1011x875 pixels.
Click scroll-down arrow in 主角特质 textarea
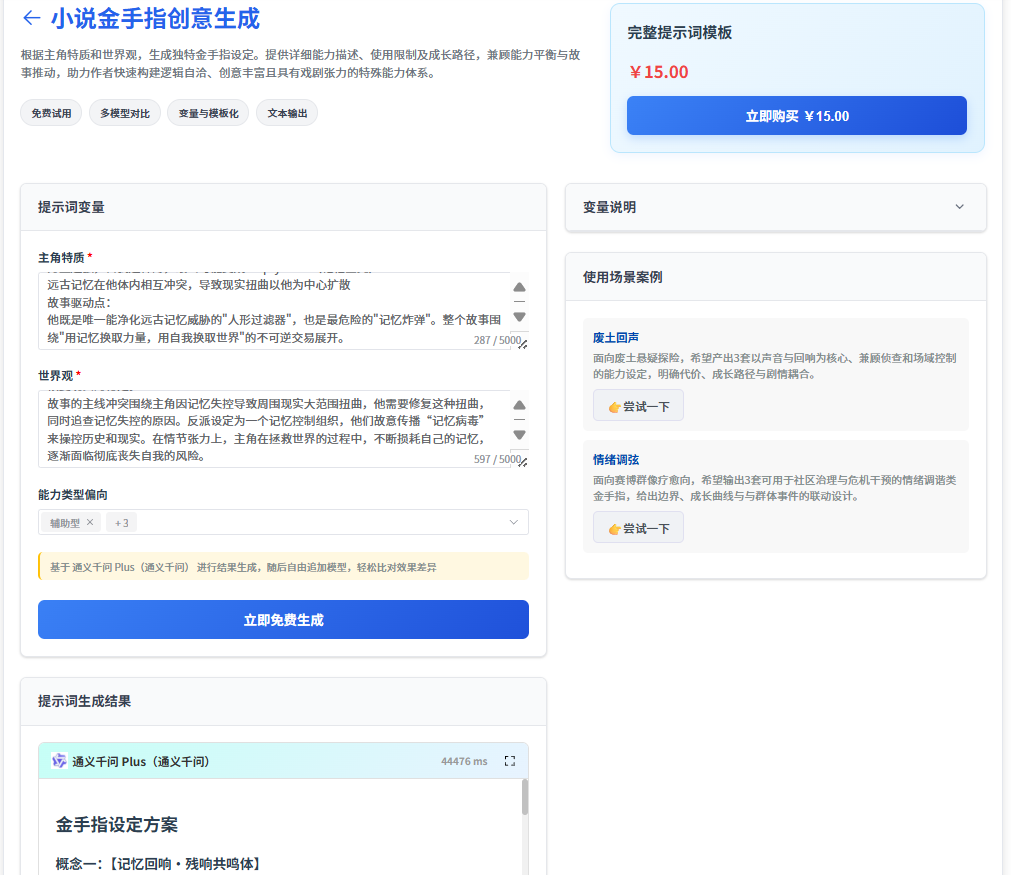click(519, 317)
